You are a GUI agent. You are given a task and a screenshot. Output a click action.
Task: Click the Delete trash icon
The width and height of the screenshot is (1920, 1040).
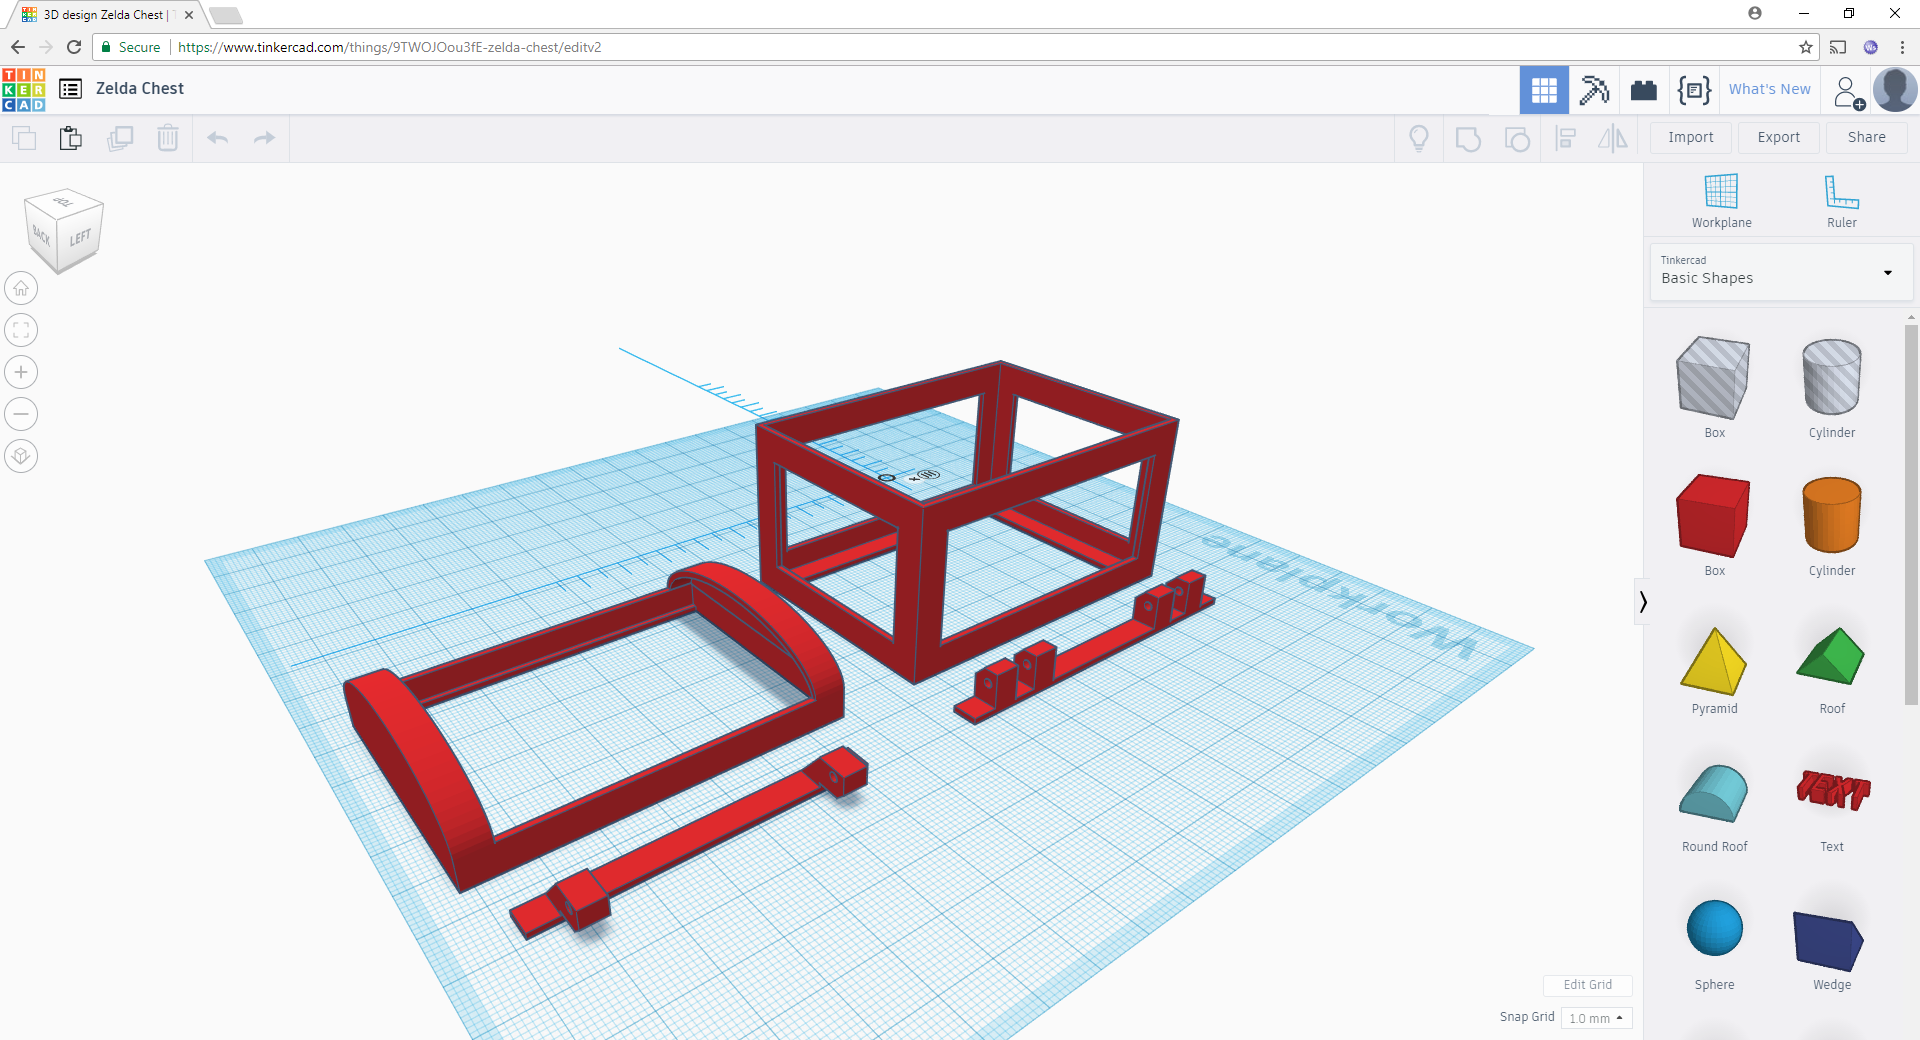tap(168, 138)
